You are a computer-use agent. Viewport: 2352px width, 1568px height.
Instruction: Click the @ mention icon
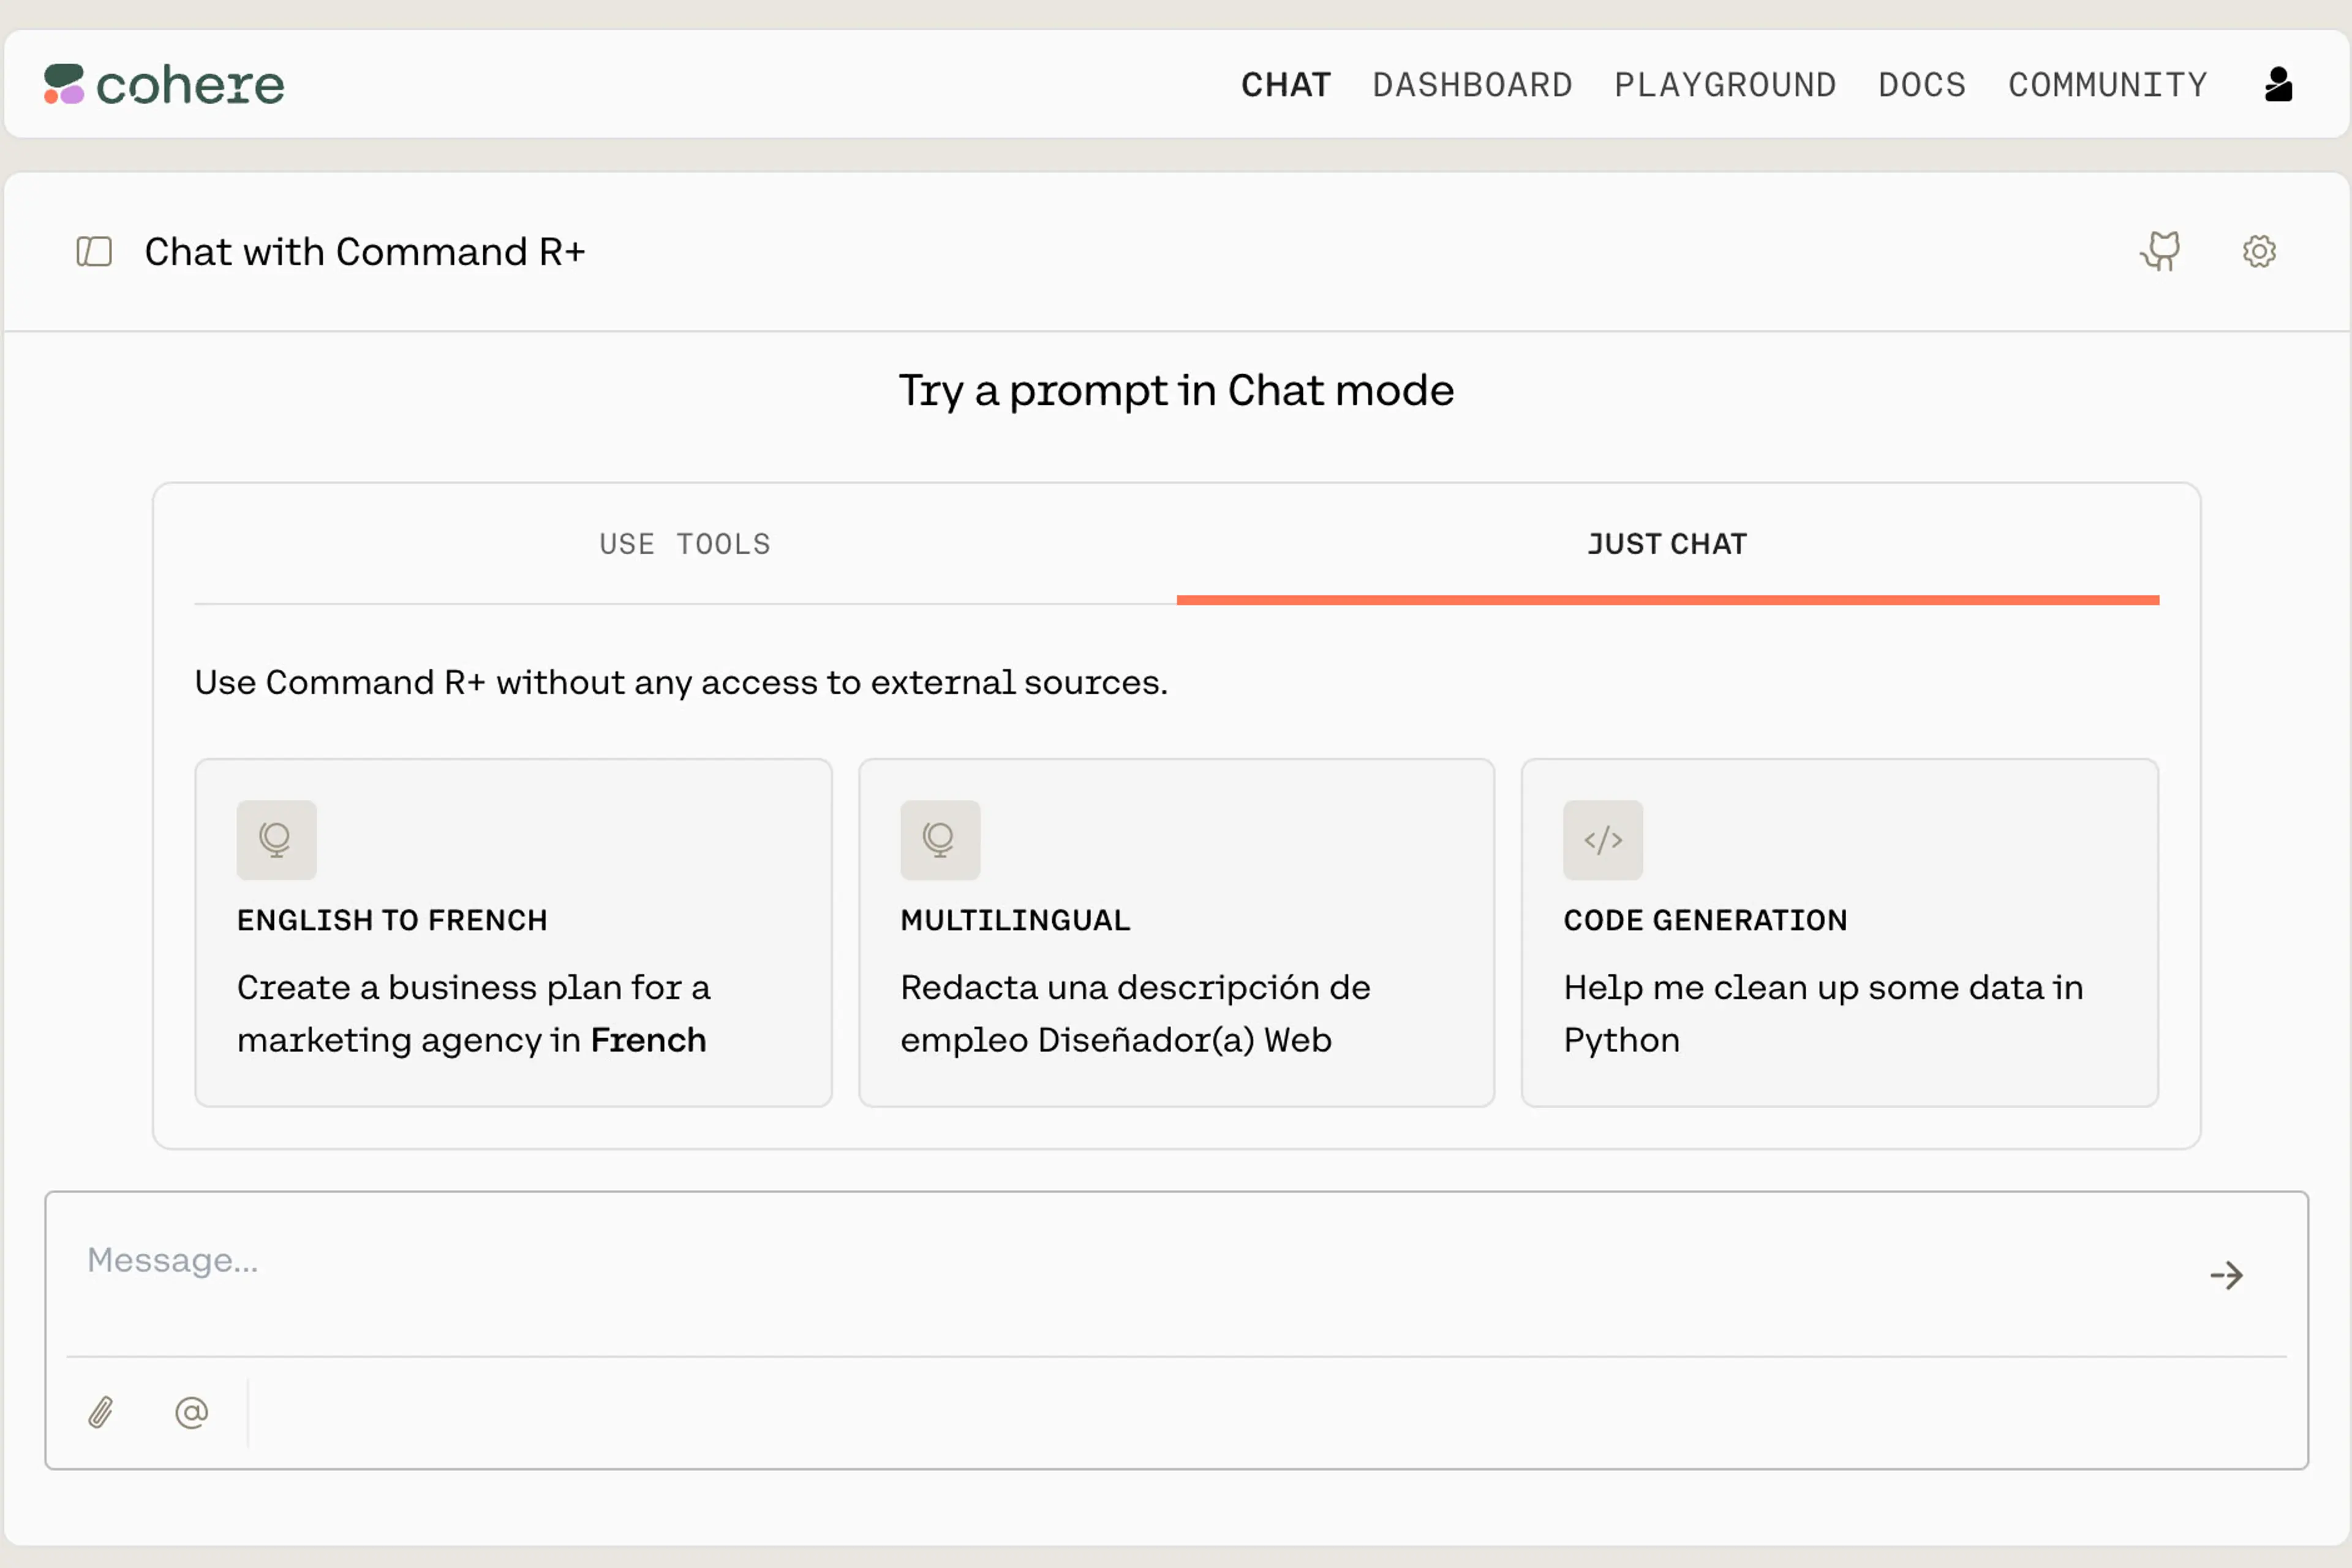pyautogui.click(x=191, y=1412)
